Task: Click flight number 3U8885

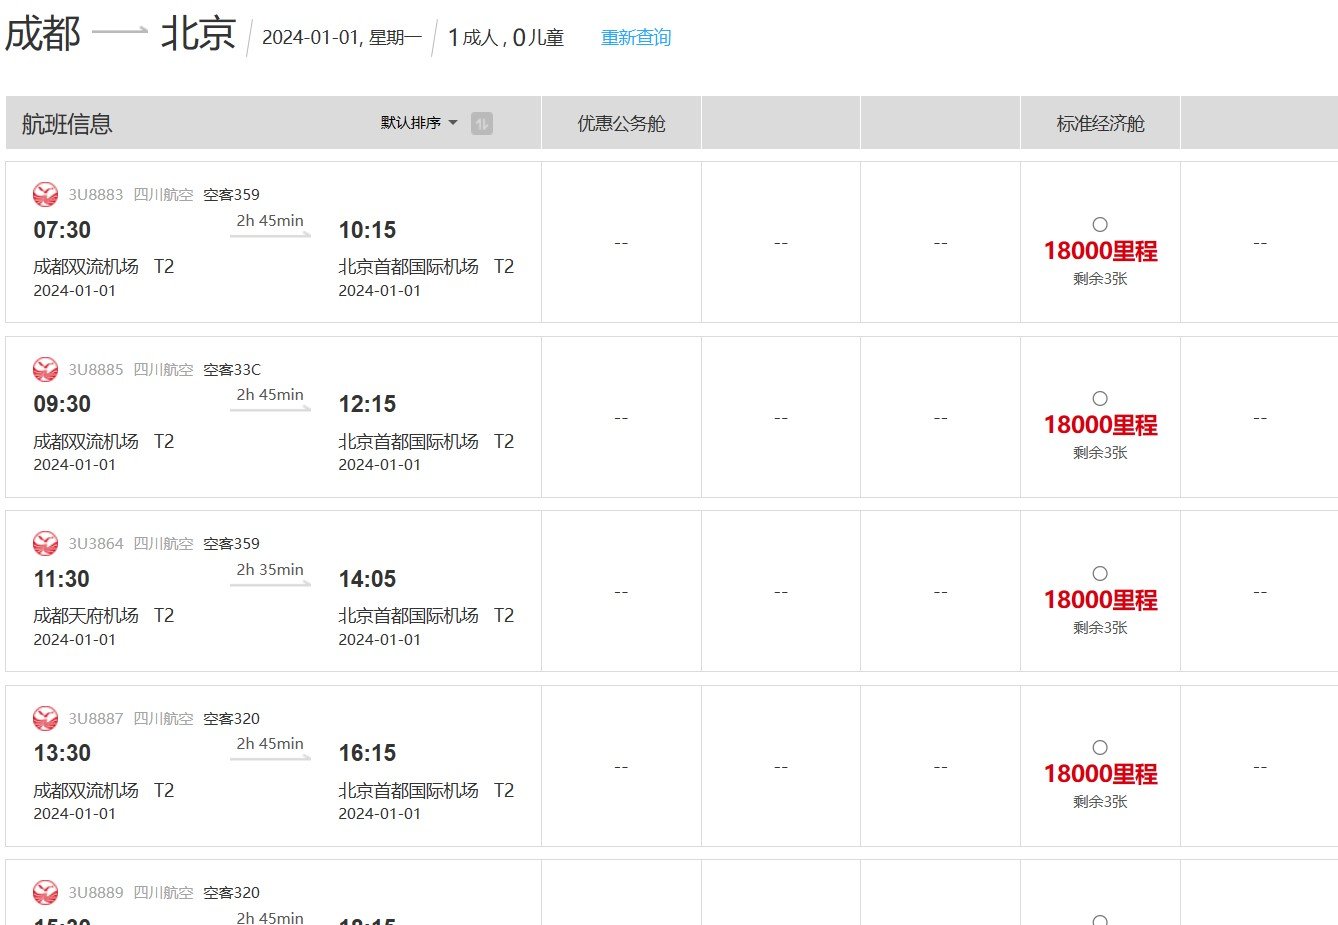Action: point(96,370)
